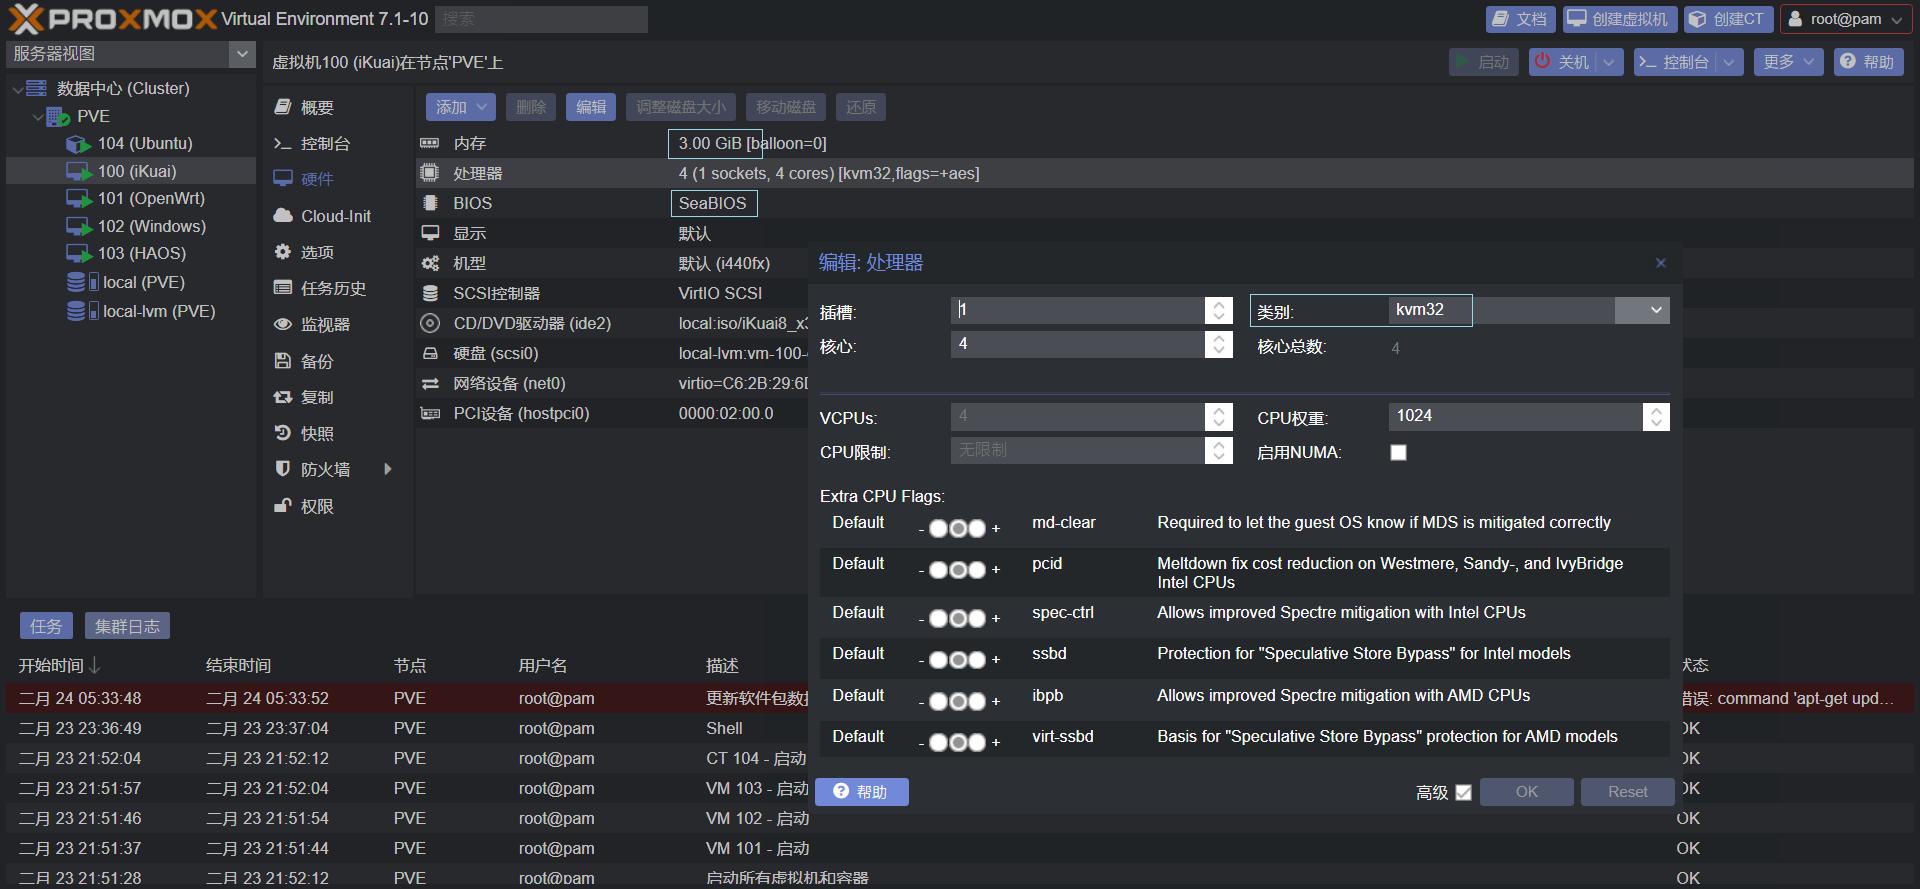Switch to the 集群日志 cluster log tab
Image resolution: width=1920 pixels, height=889 pixels.
coord(127,626)
